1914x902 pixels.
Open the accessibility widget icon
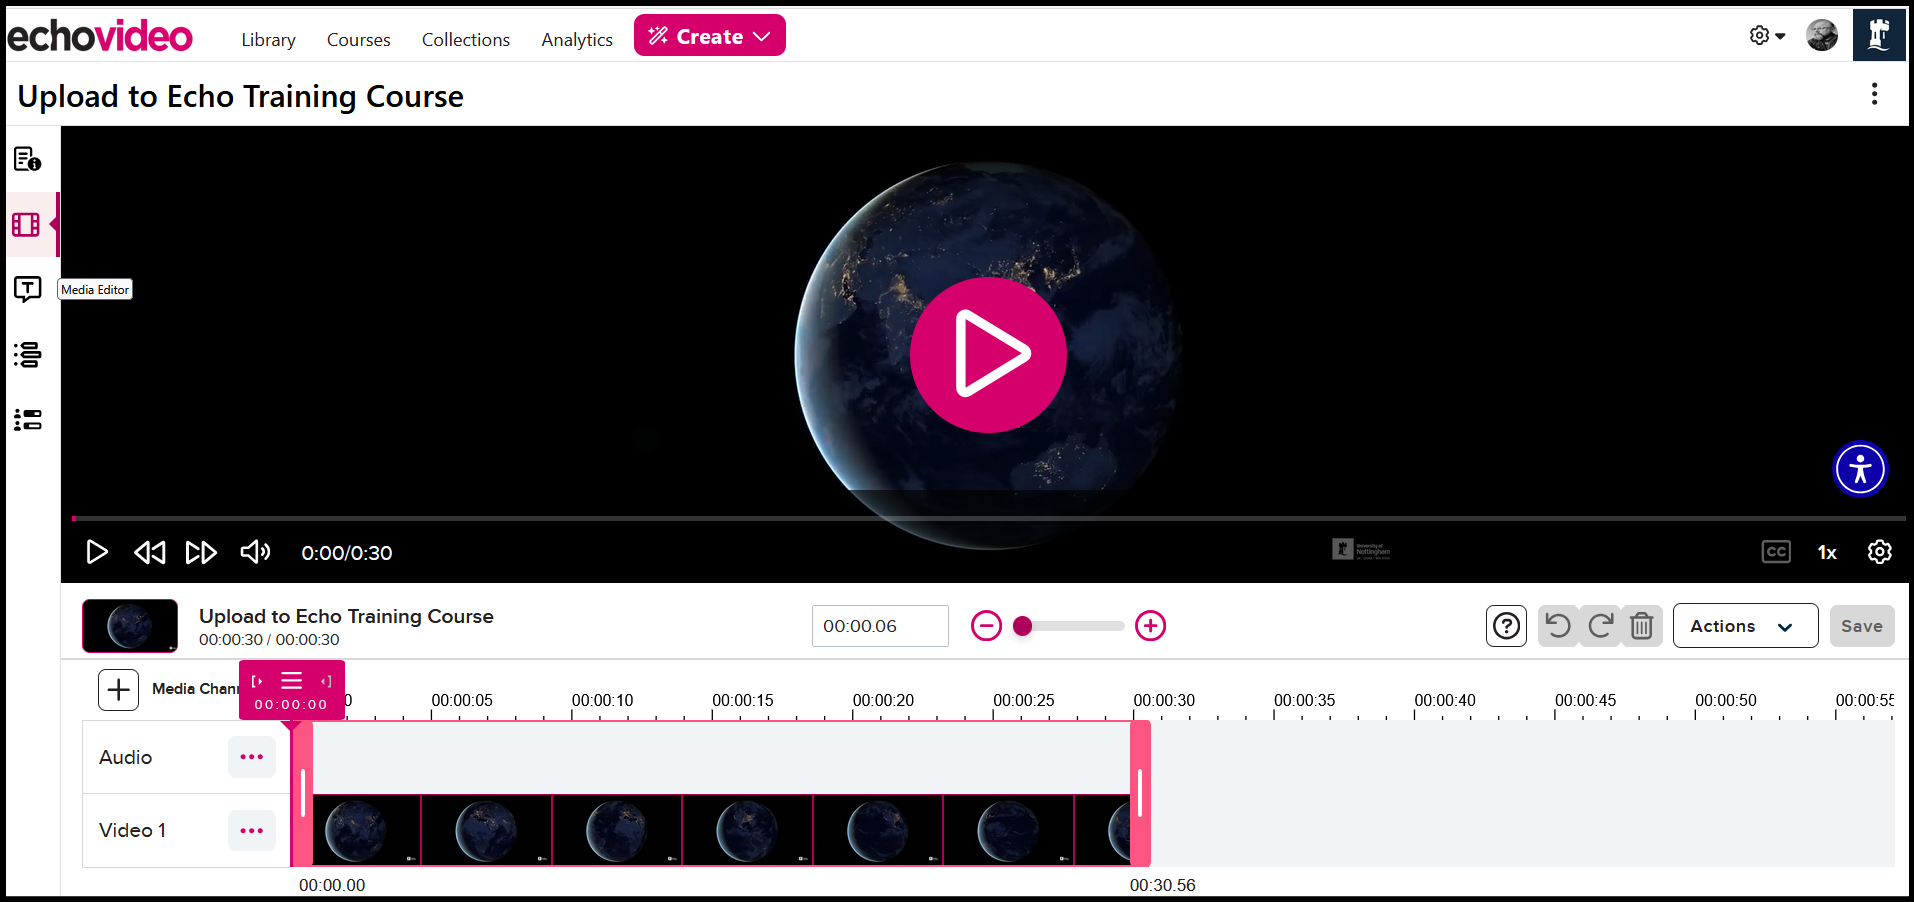1860,469
